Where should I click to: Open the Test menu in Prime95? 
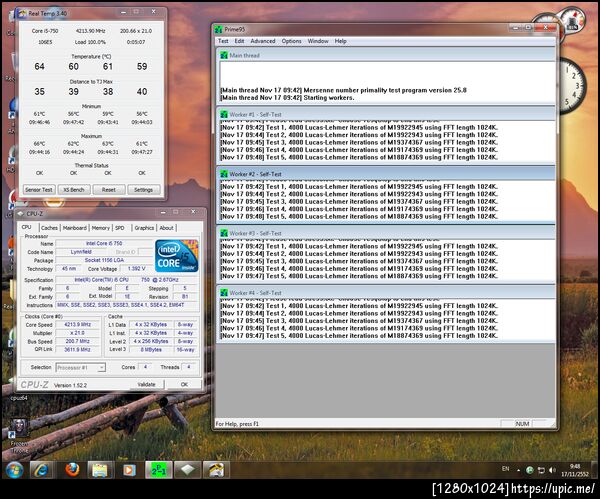223,41
